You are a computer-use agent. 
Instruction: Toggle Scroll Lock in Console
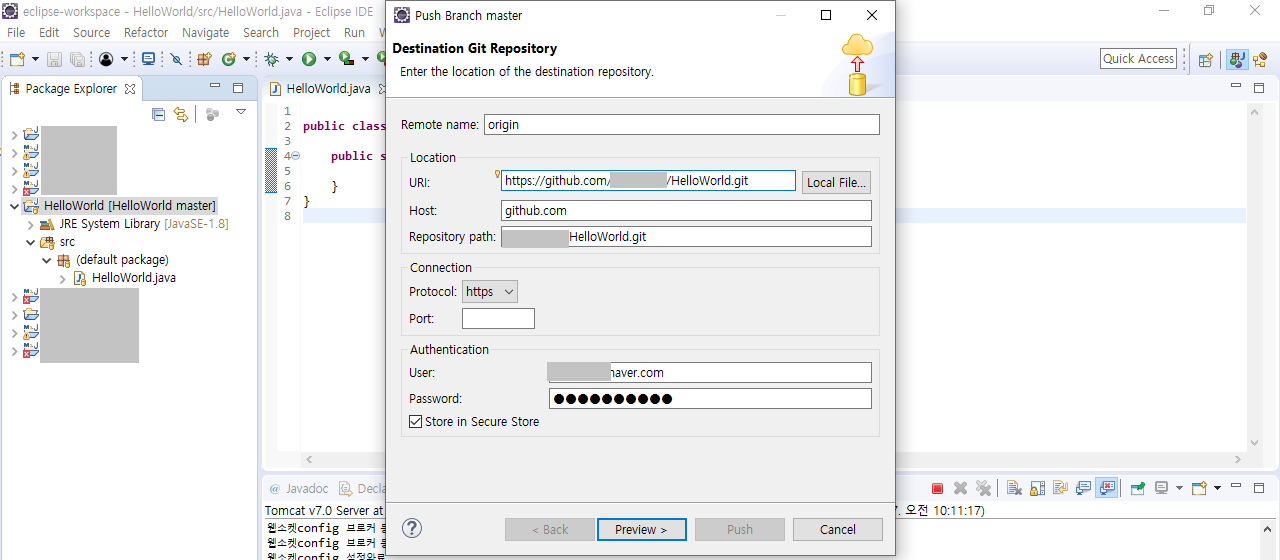coord(1038,489)
